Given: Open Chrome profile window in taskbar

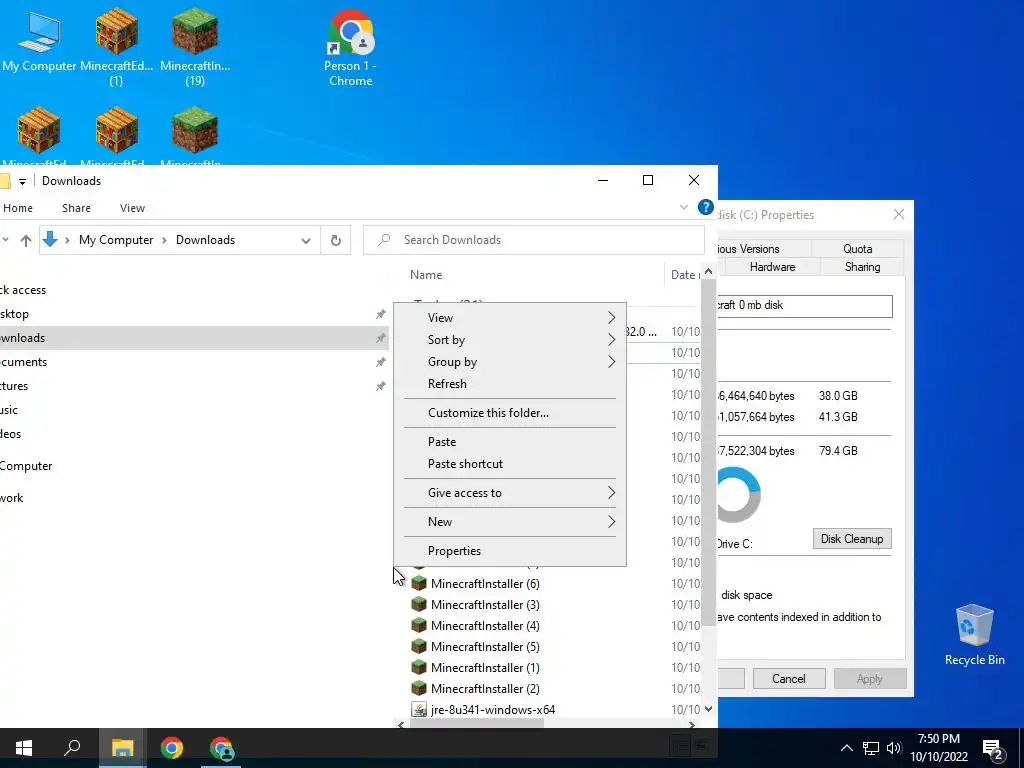Looking at the screenshot, I should (221, 748).
